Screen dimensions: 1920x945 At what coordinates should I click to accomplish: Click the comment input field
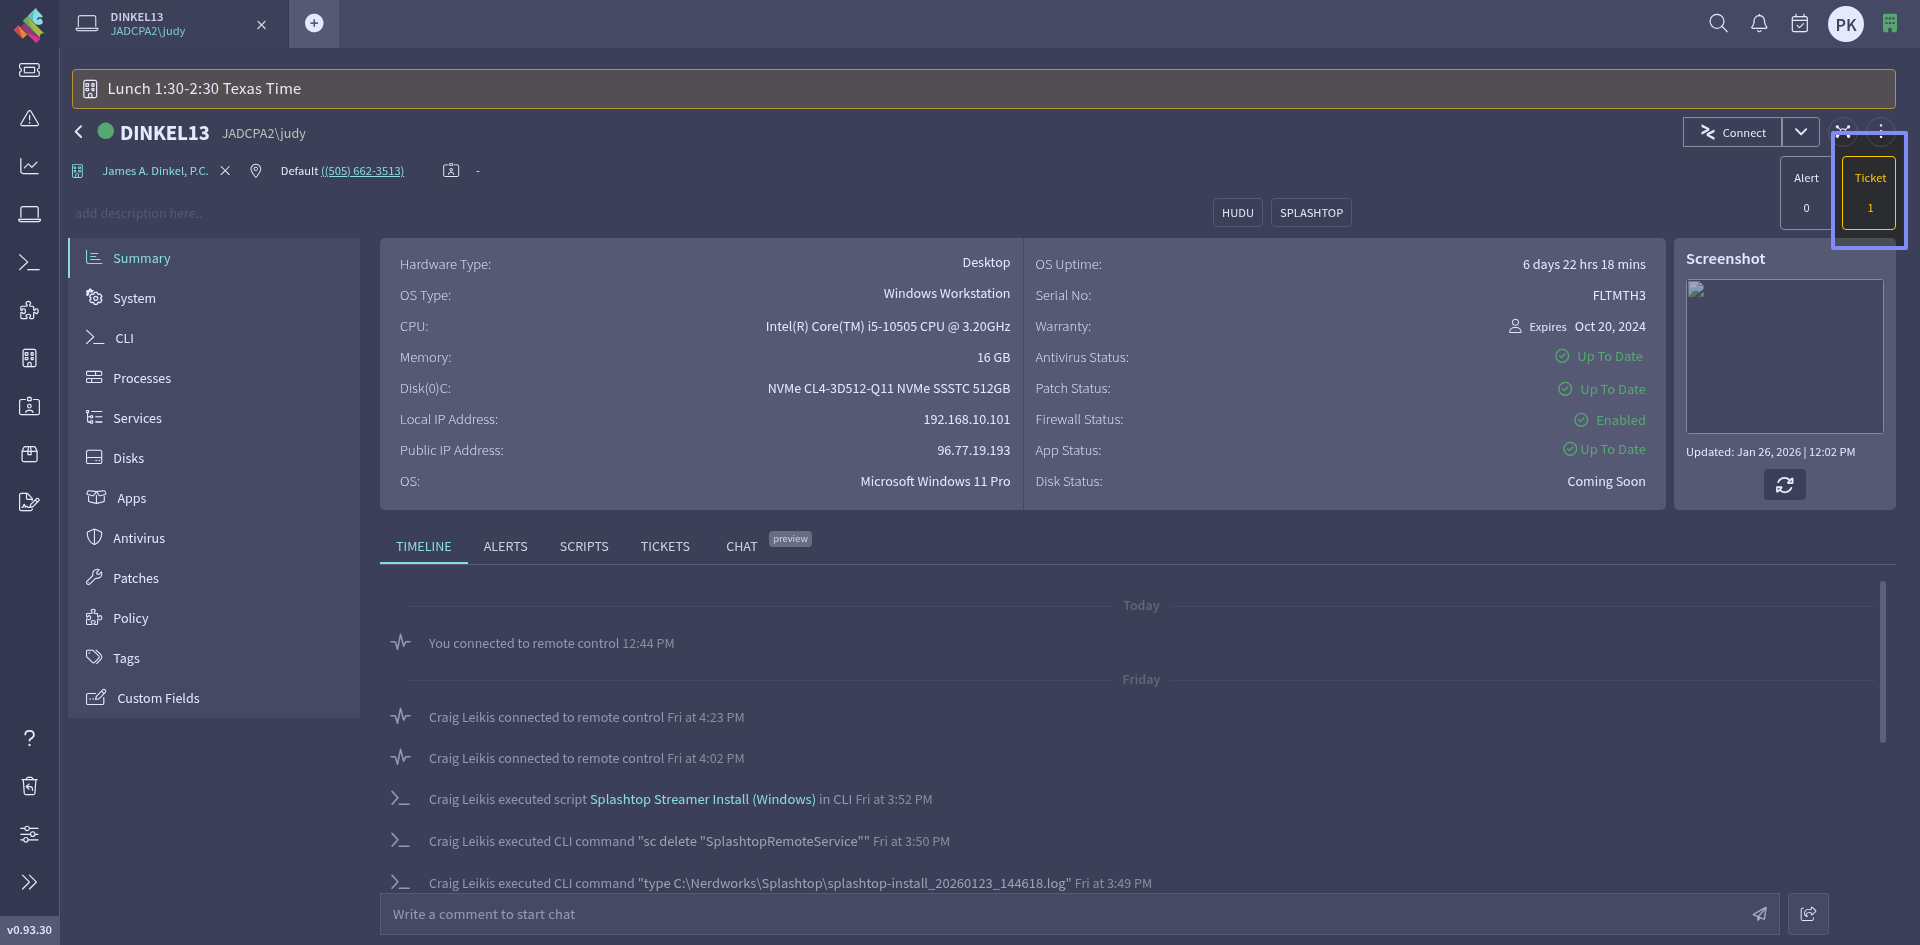point(1060,914)
